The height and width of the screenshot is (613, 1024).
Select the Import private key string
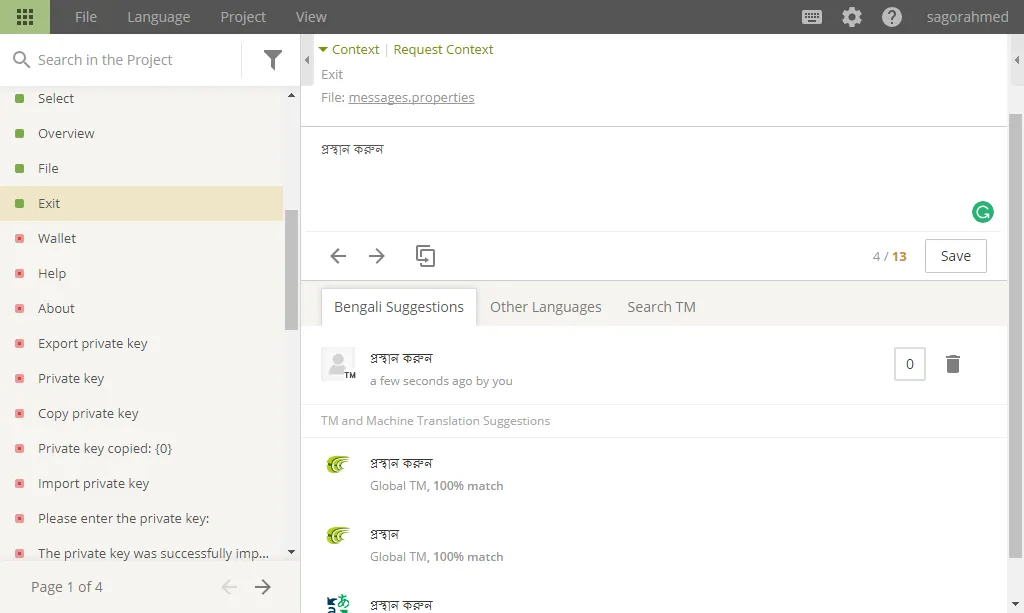[141, 484]
